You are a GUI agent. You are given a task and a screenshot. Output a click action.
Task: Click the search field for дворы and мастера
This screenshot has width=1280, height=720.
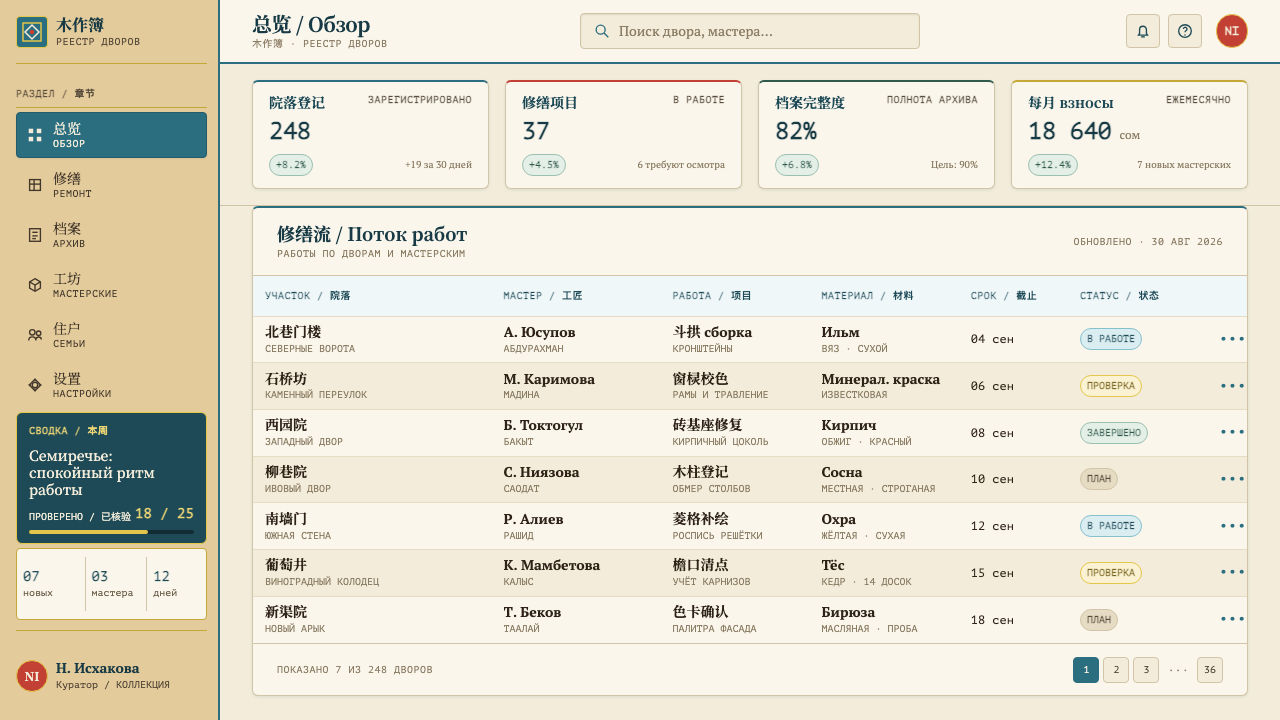[x=750, y=31]
